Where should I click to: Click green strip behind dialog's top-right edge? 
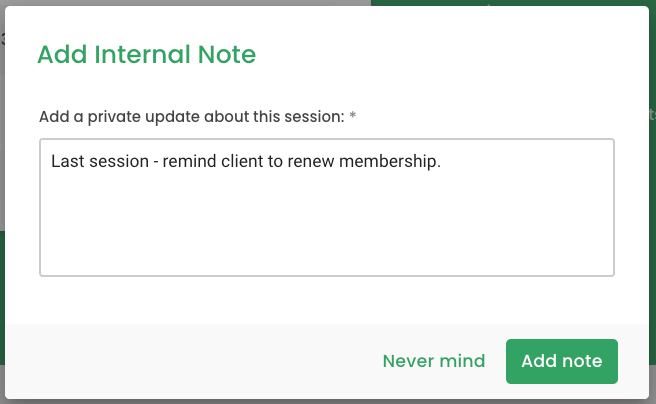point(510,3)
